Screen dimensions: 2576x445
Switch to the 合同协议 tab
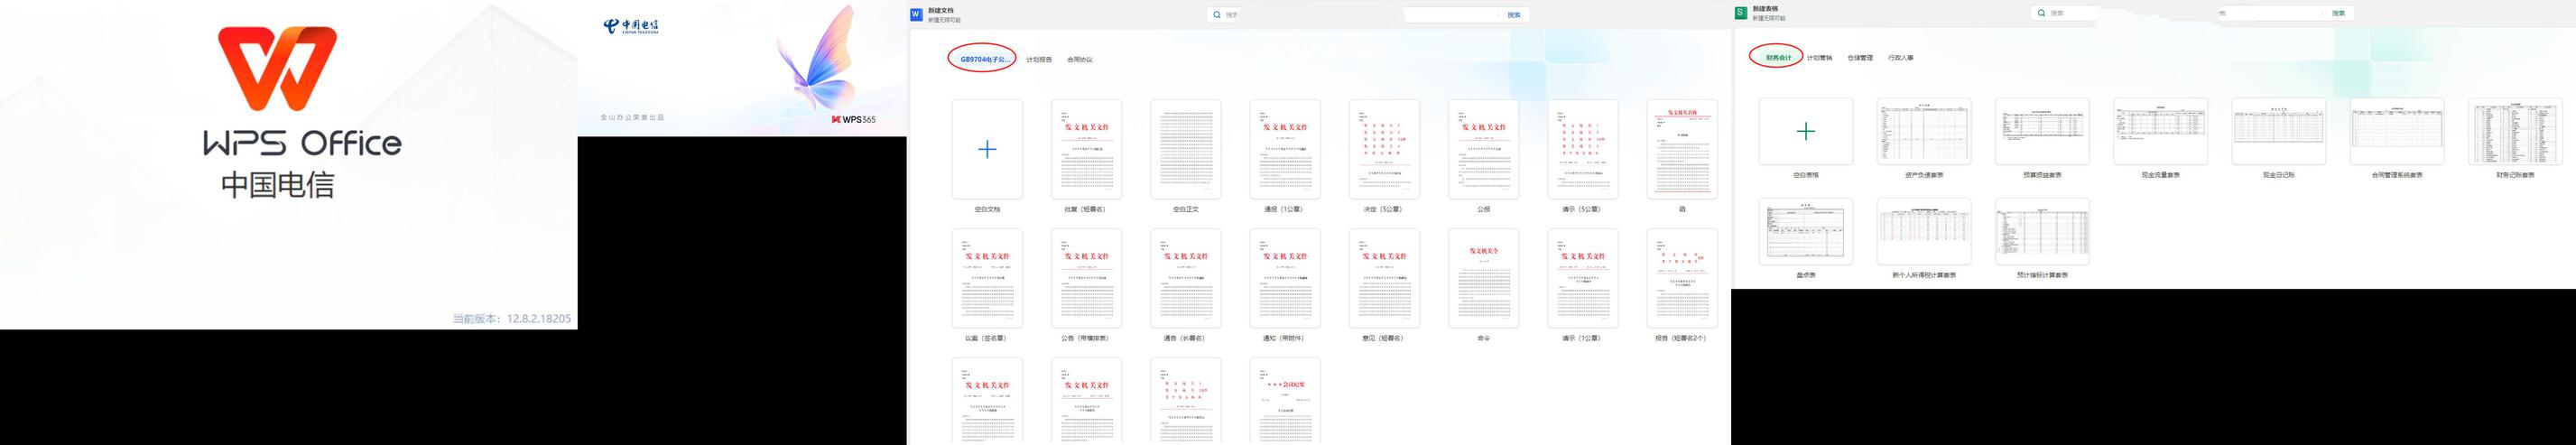[x=1079, y=60]
